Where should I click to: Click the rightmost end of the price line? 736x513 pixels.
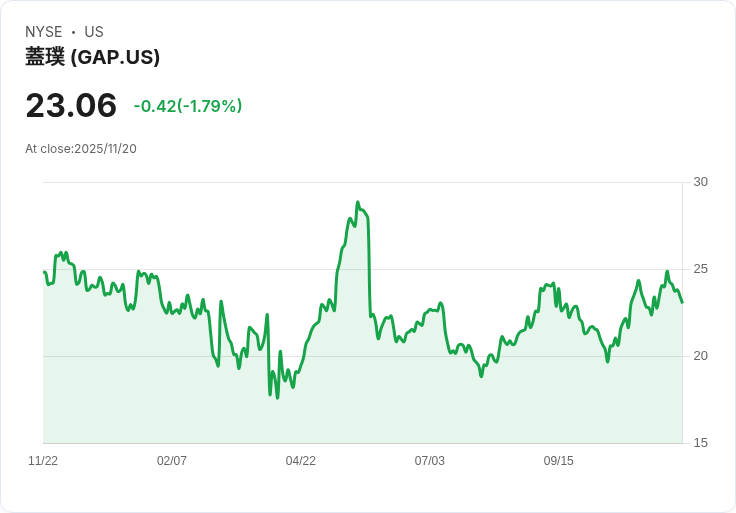pyautogui.click(x=682, y=302)
